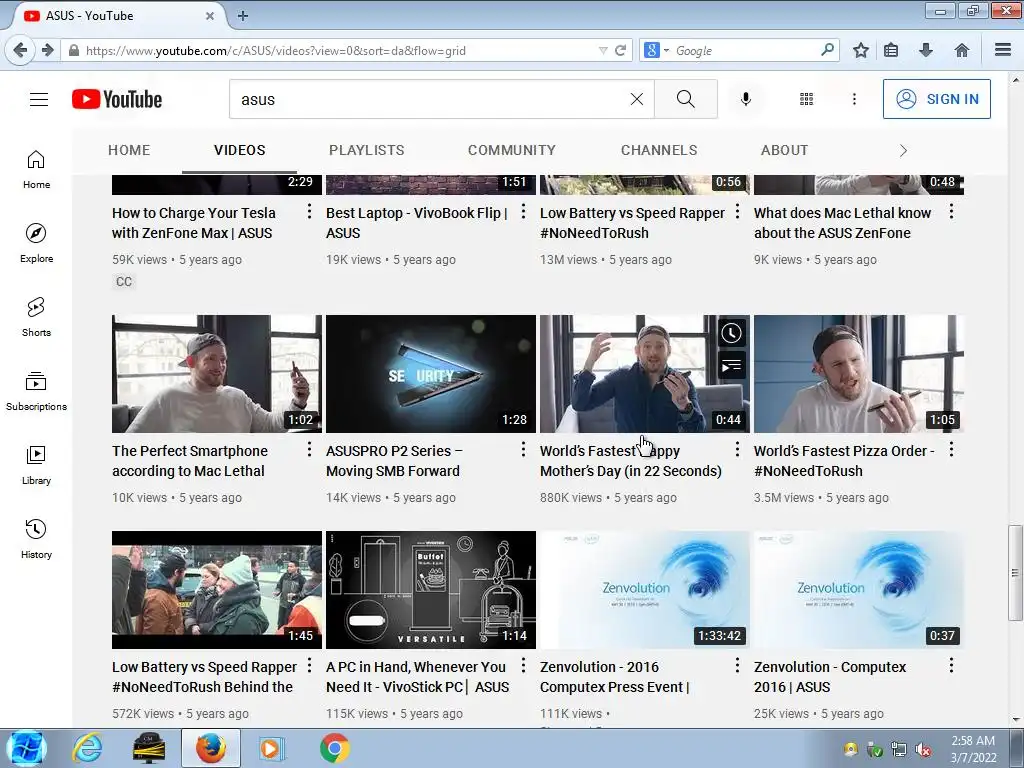
Task: Open 'Zenvolution - Computex 2016 | ASUS' title
Action: (x=830, y=677)
